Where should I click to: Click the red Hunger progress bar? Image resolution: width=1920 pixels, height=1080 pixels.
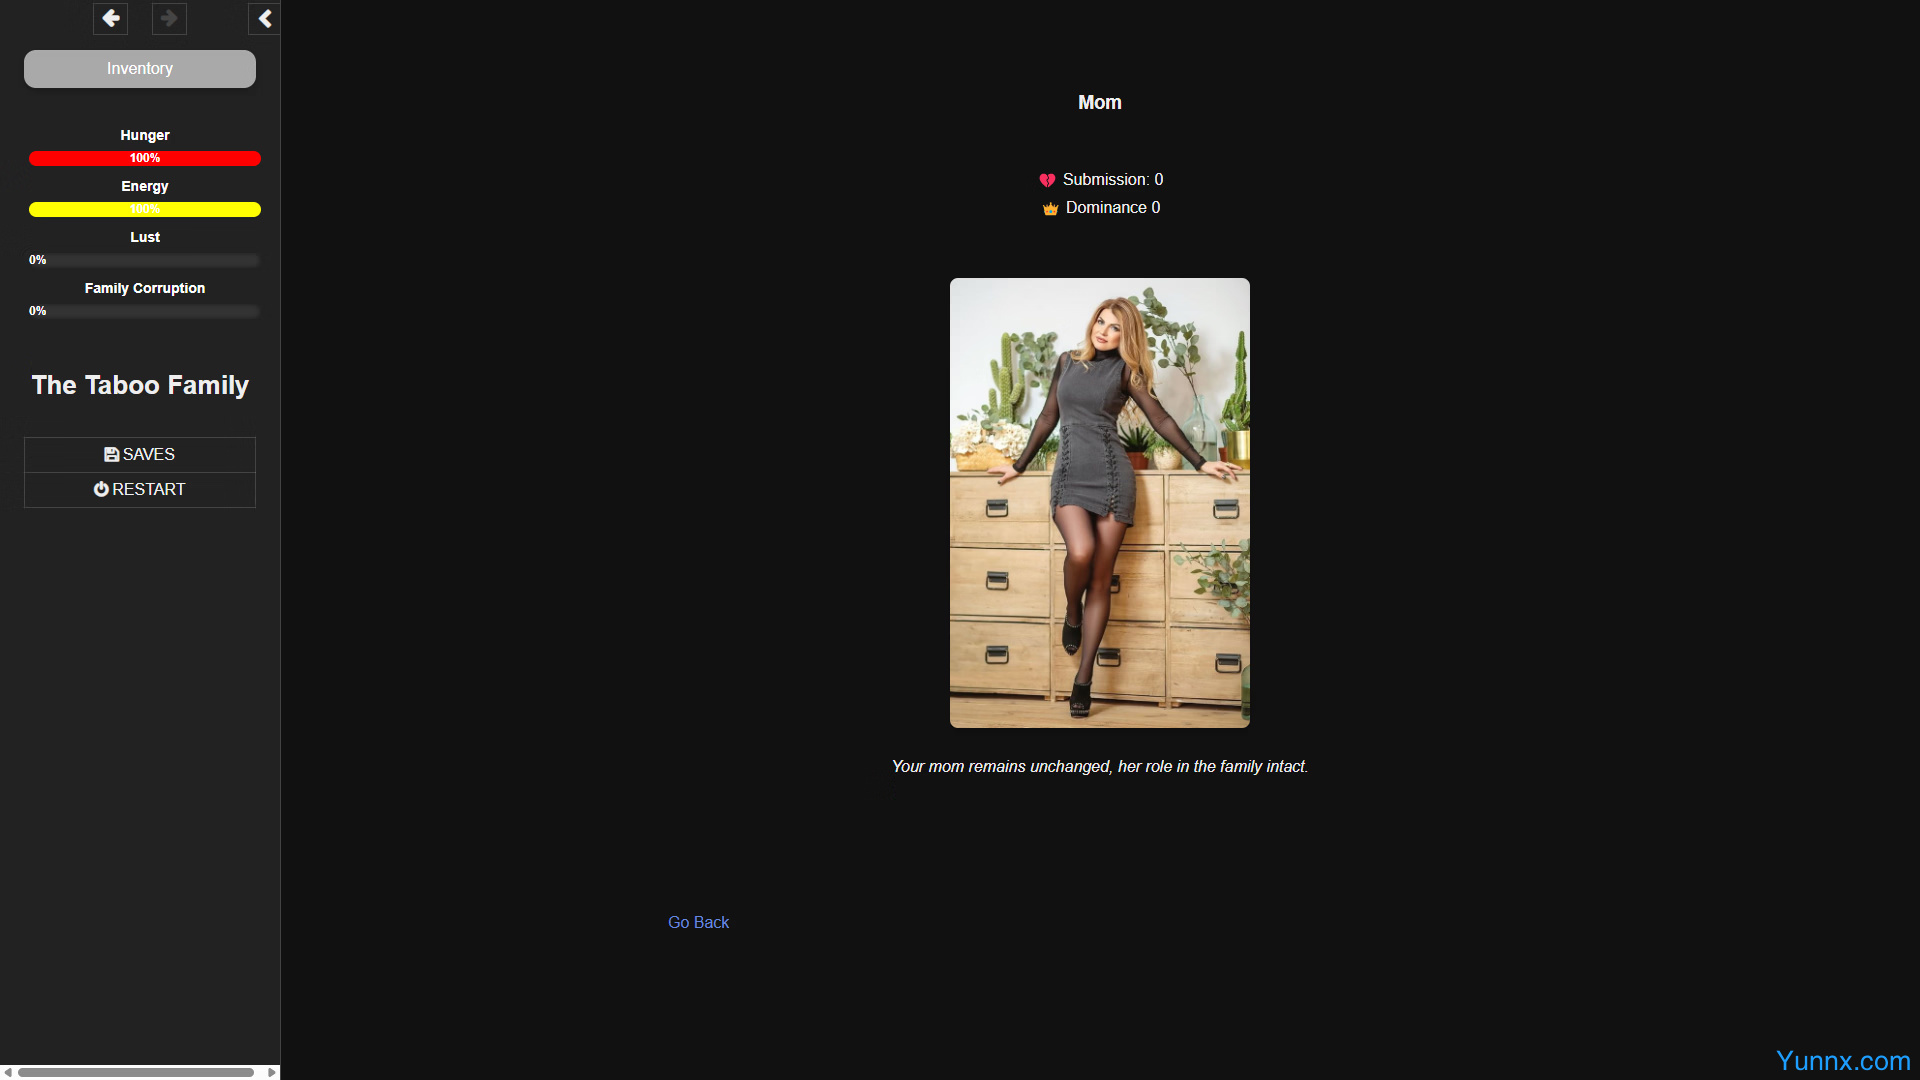(145, 158)
